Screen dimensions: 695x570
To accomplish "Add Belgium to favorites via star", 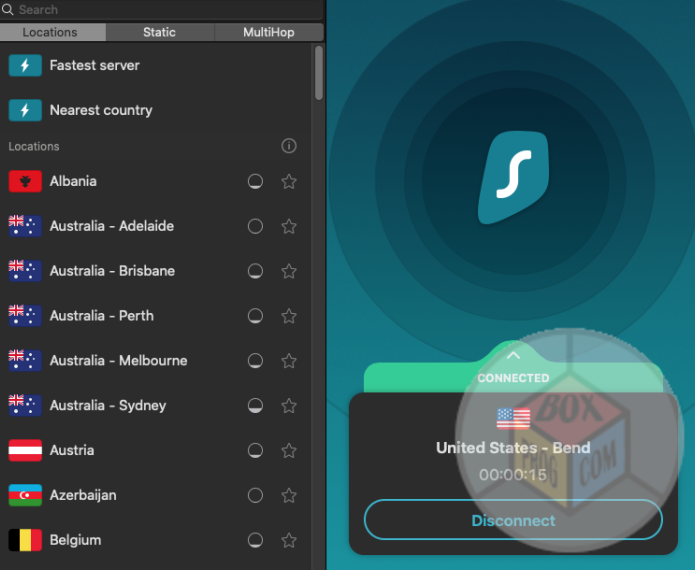I will (289, 541).
